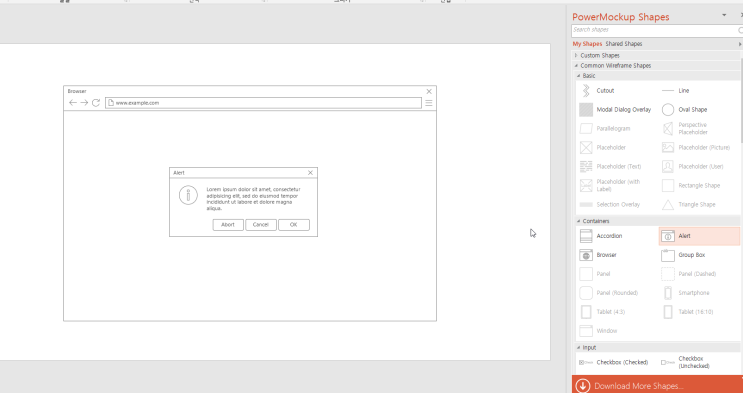743x393 pixels.
Task: Collapse the Input section
Action: [x=579, y=347]
